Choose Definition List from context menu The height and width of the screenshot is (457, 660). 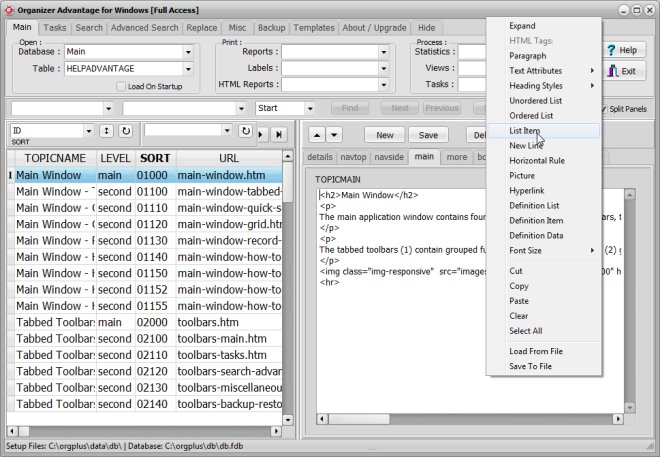click(544, 206)
